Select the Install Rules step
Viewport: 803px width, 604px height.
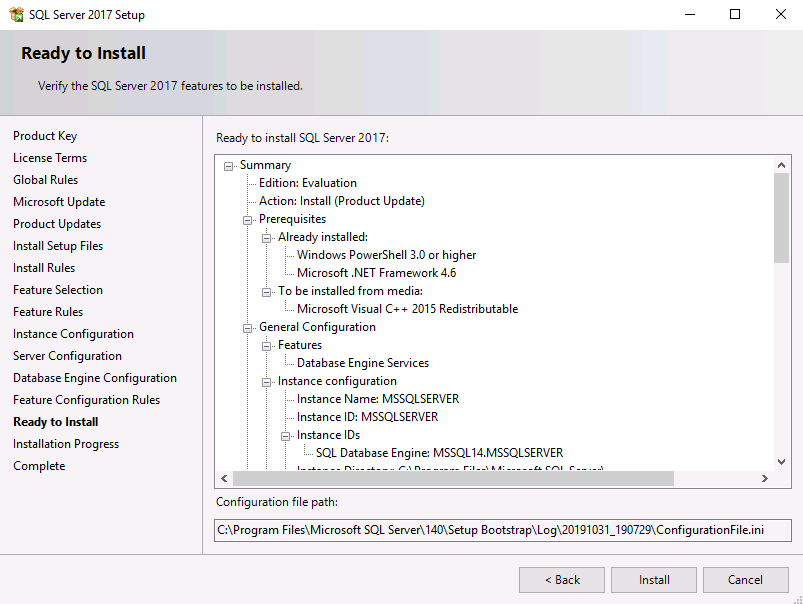pyautogui.click(x=44, y=268)
